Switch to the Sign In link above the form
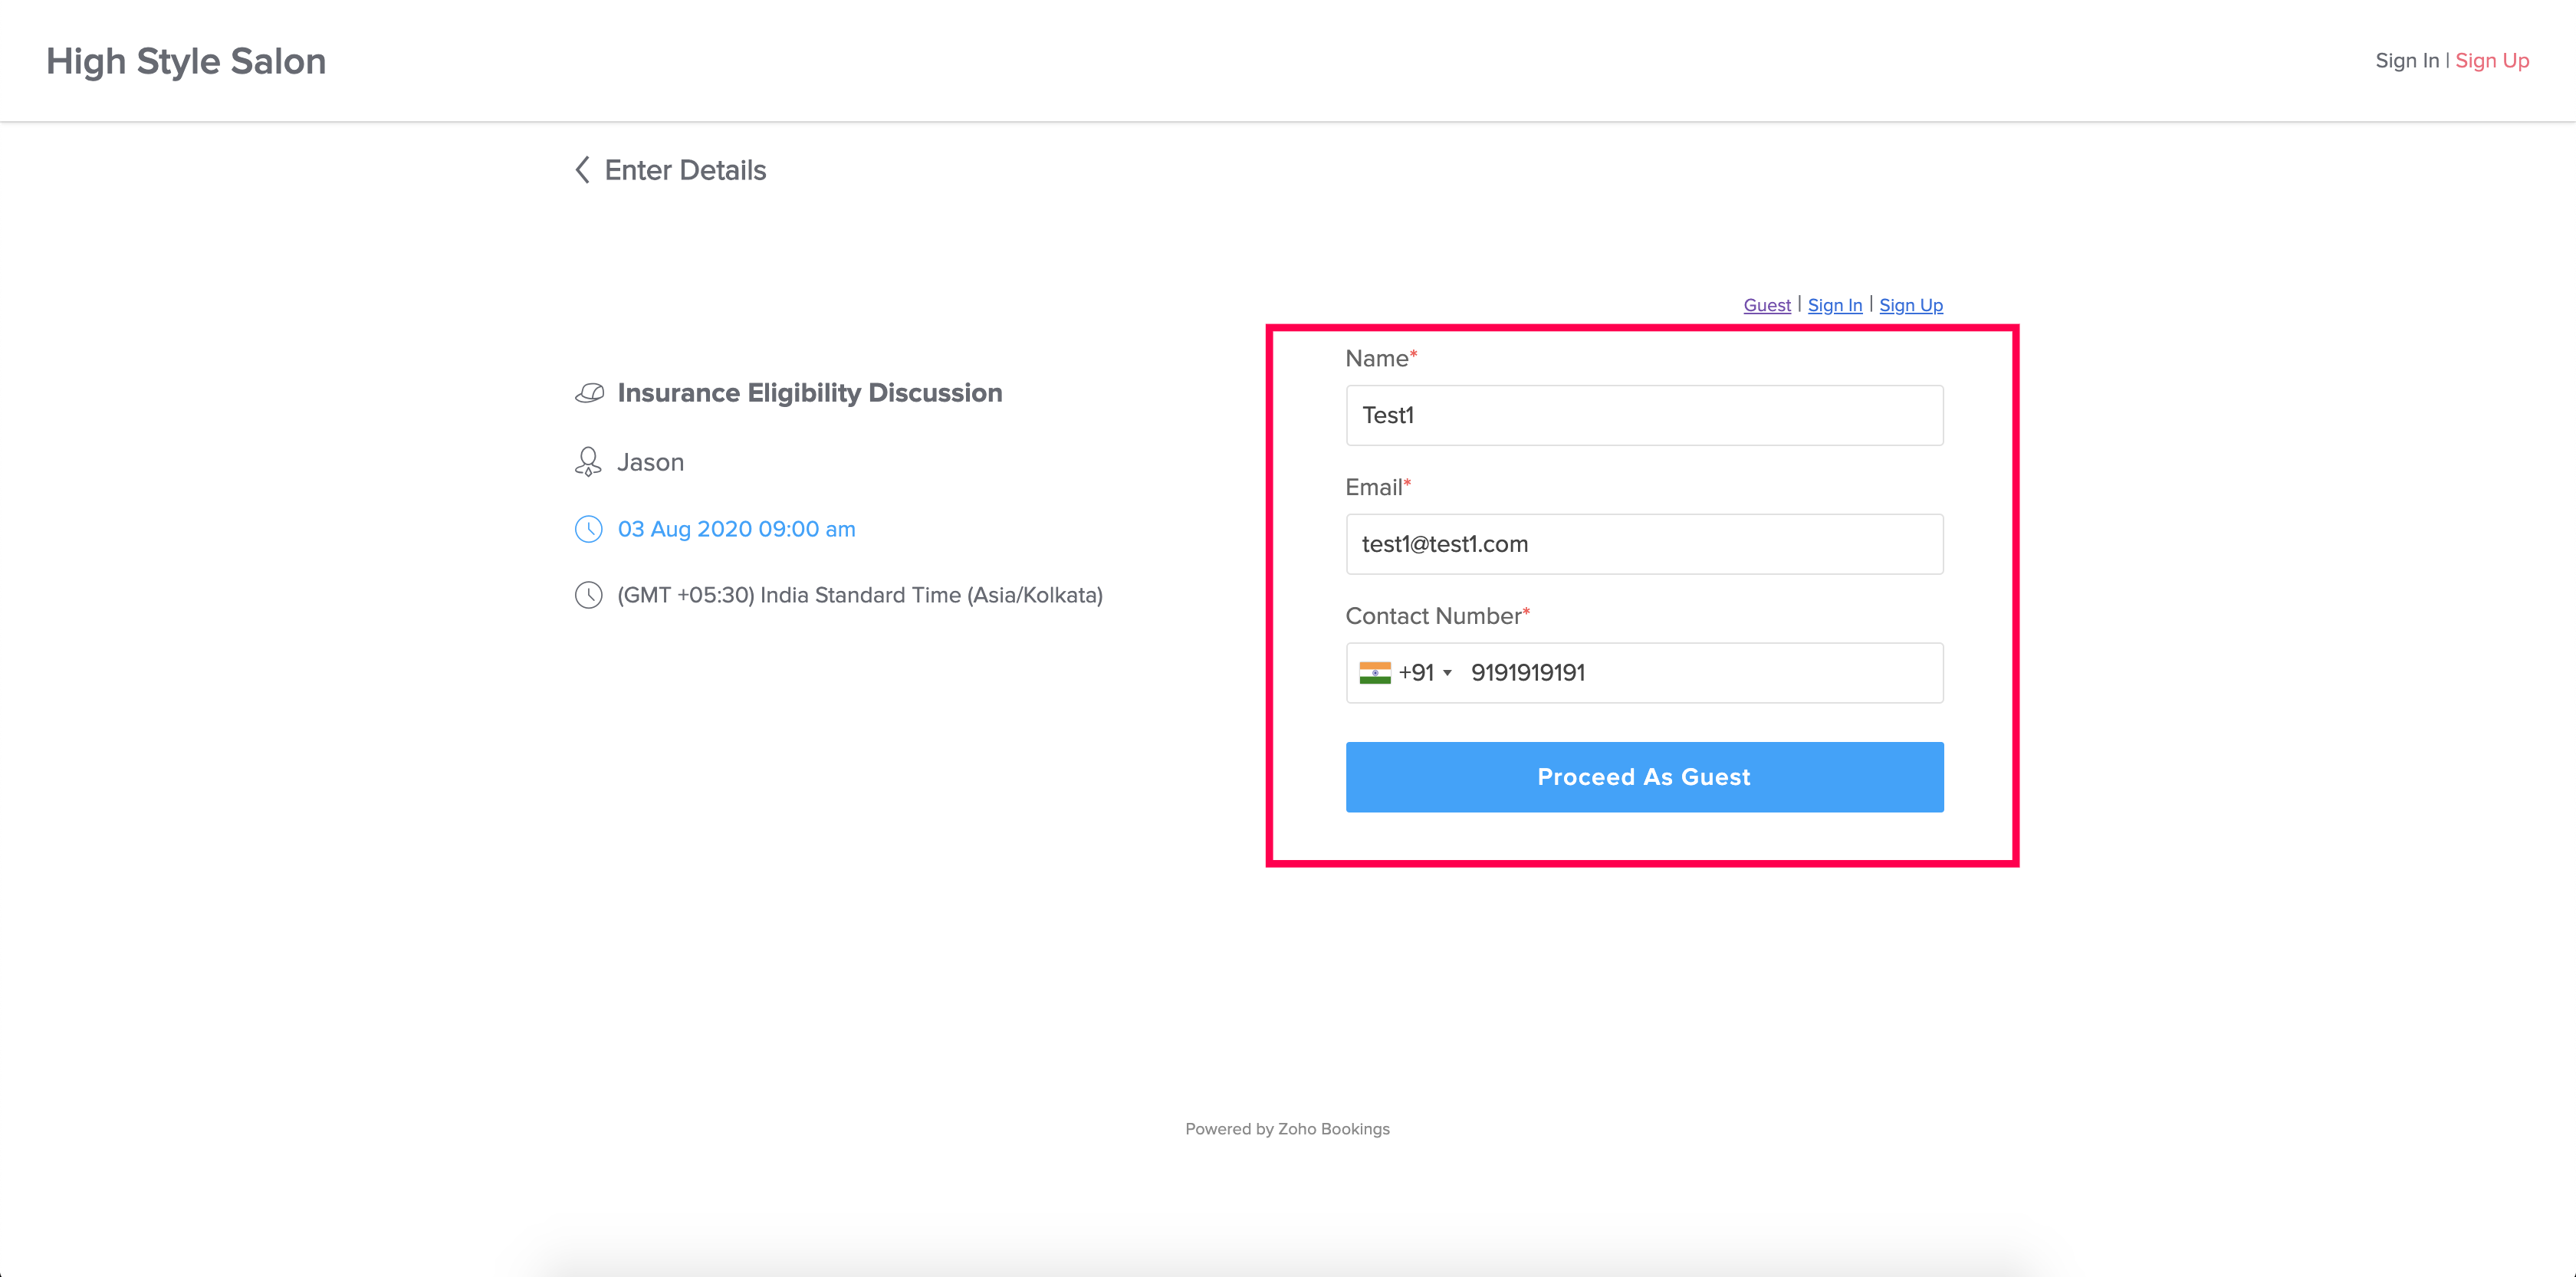The image size is (2576, 1277). pos(1834,305)
